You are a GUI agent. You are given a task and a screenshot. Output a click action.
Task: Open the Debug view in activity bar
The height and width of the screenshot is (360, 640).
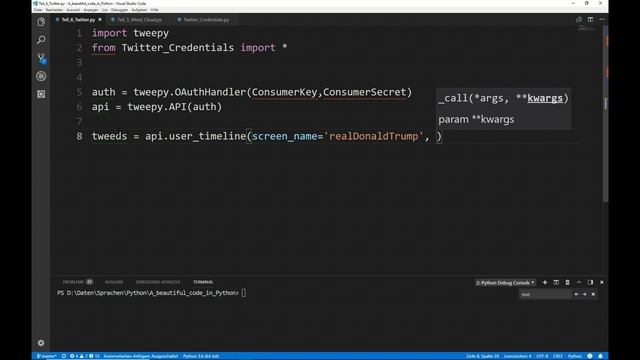(41, 76)
